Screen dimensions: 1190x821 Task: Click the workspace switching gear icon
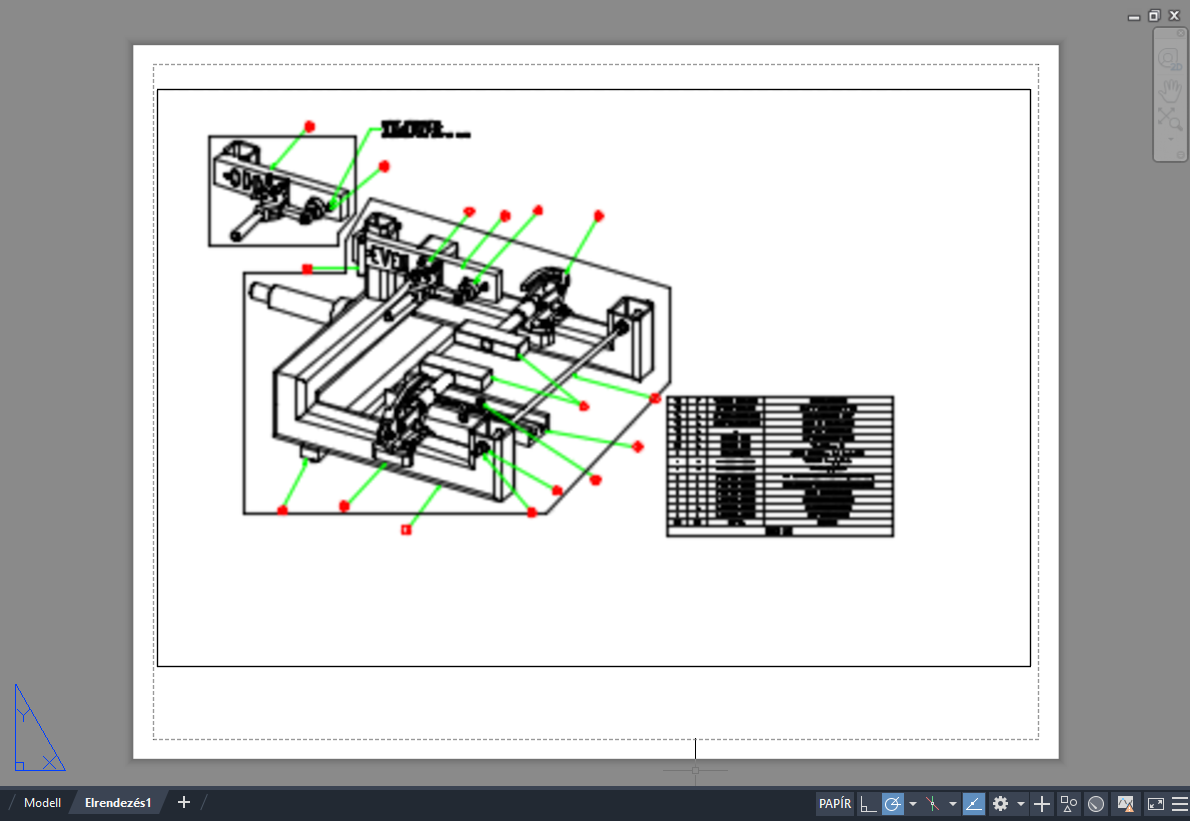[x=1001, y=804]
